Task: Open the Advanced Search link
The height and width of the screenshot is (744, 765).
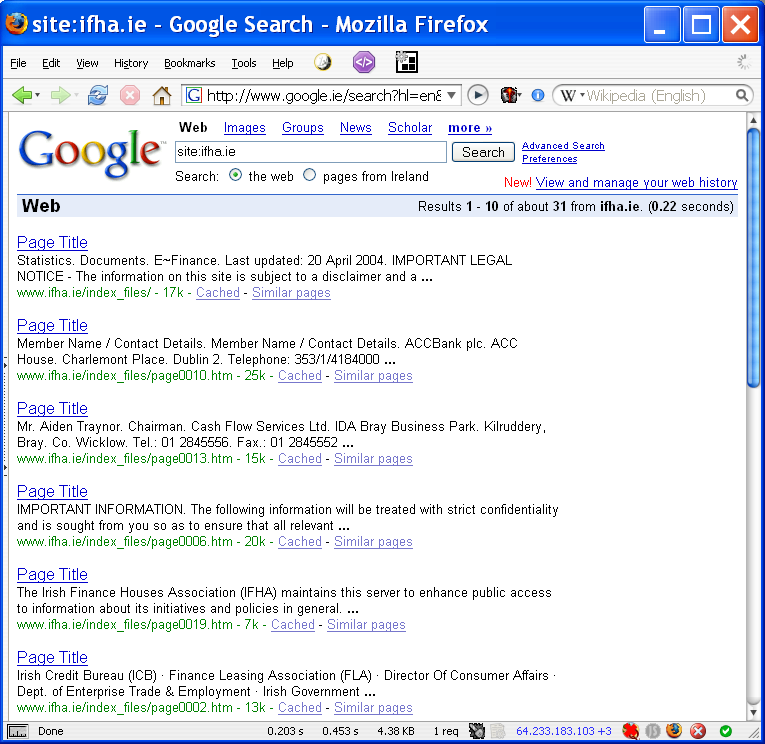Action: (563, 146)
